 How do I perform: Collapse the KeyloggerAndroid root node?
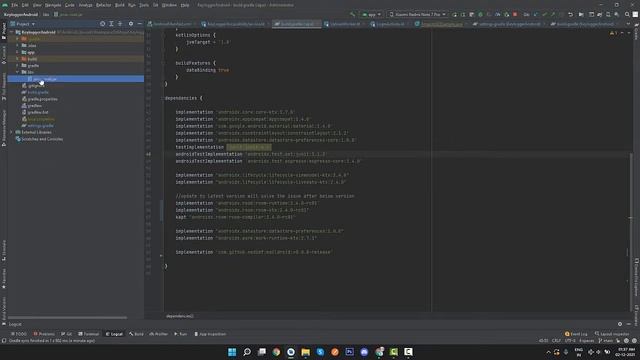point(12,32)
